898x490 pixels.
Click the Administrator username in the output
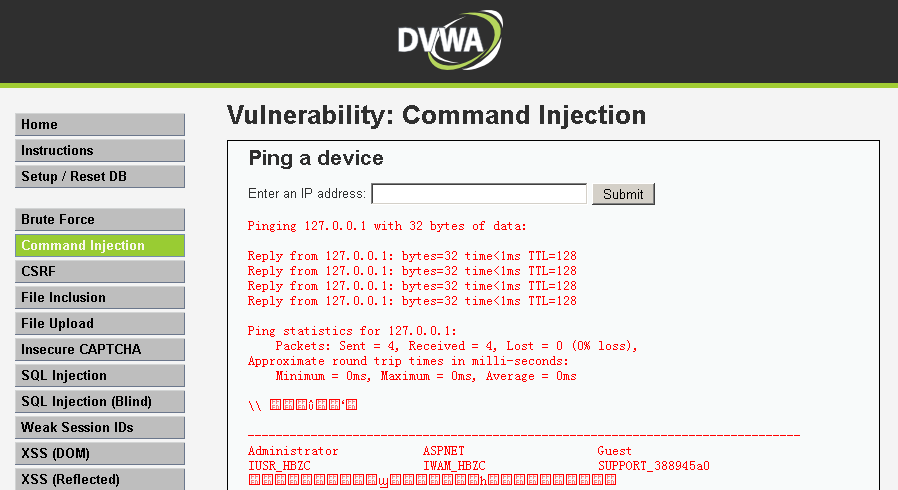pyautogui.click(x=293, y=451)
